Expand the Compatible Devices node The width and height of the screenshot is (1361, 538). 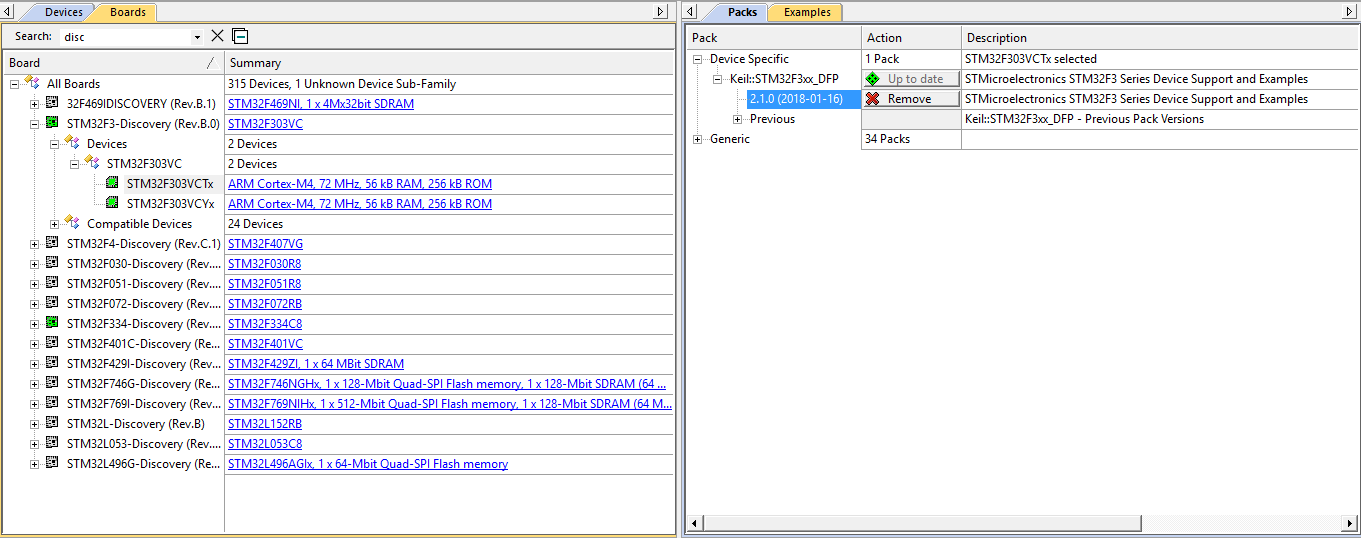54,224
